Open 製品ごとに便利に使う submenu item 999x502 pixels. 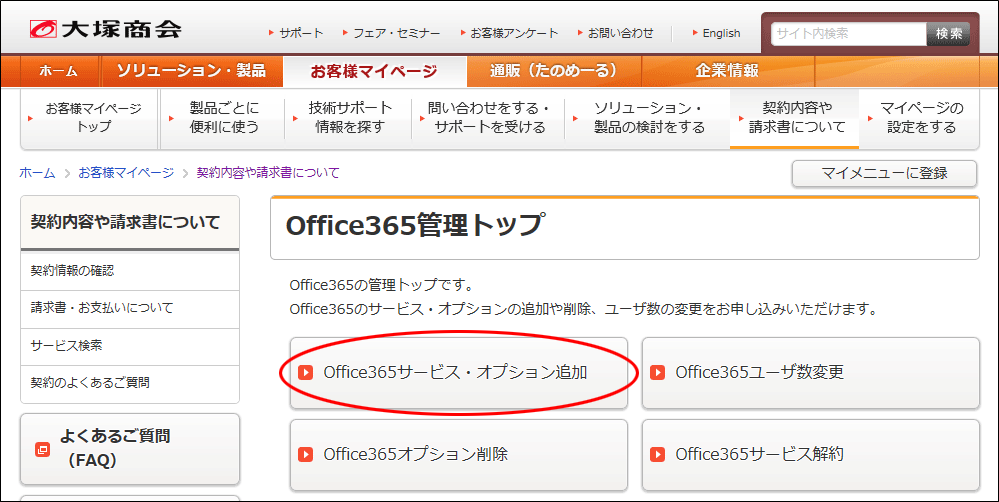223,118
